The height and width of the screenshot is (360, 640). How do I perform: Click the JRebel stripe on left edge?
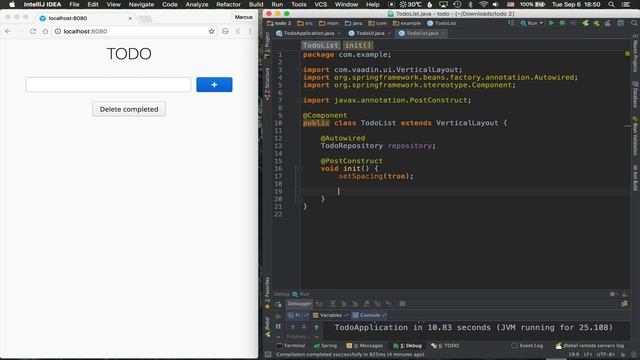267,327
